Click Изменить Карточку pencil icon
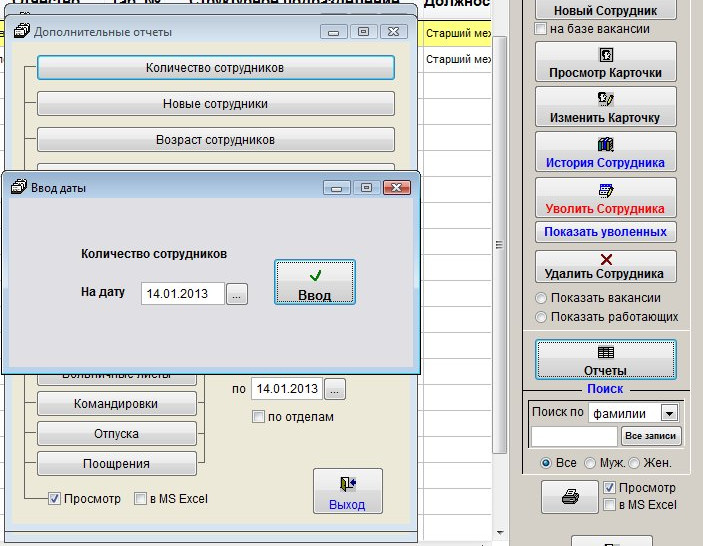 click(606, 99)
